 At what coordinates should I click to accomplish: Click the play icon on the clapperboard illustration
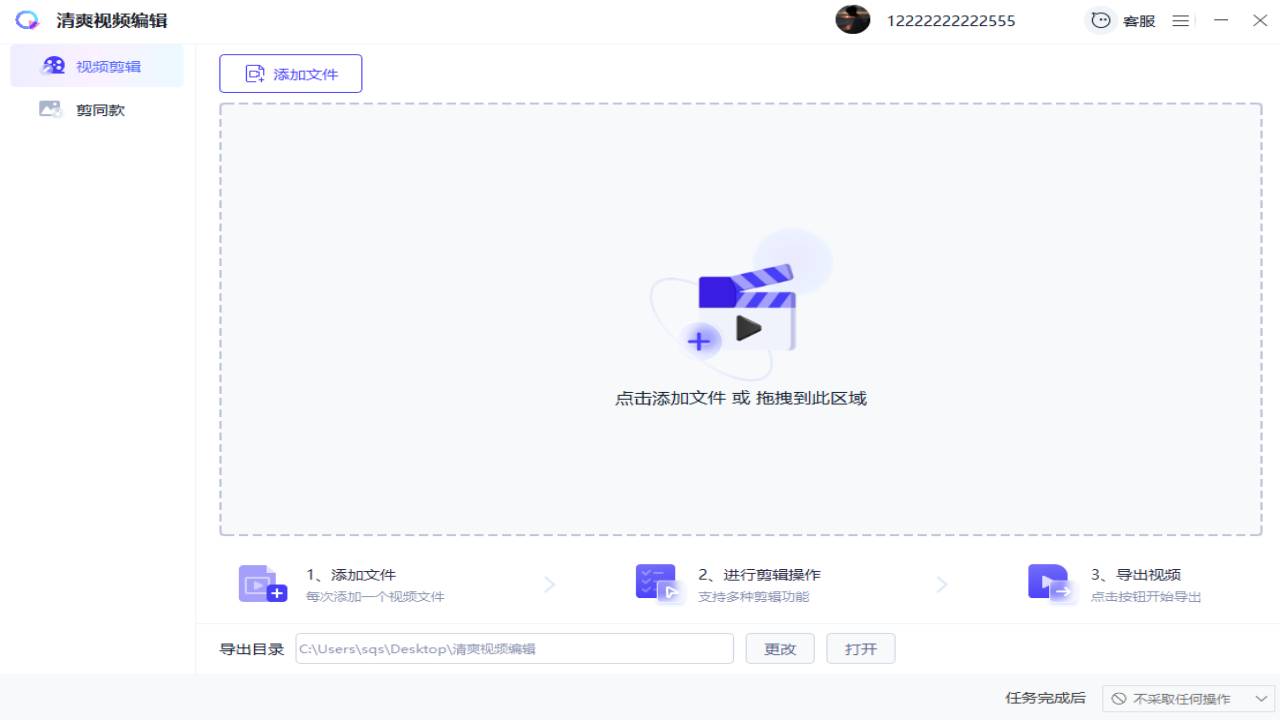pyautogui.click(x=751, y=327)
